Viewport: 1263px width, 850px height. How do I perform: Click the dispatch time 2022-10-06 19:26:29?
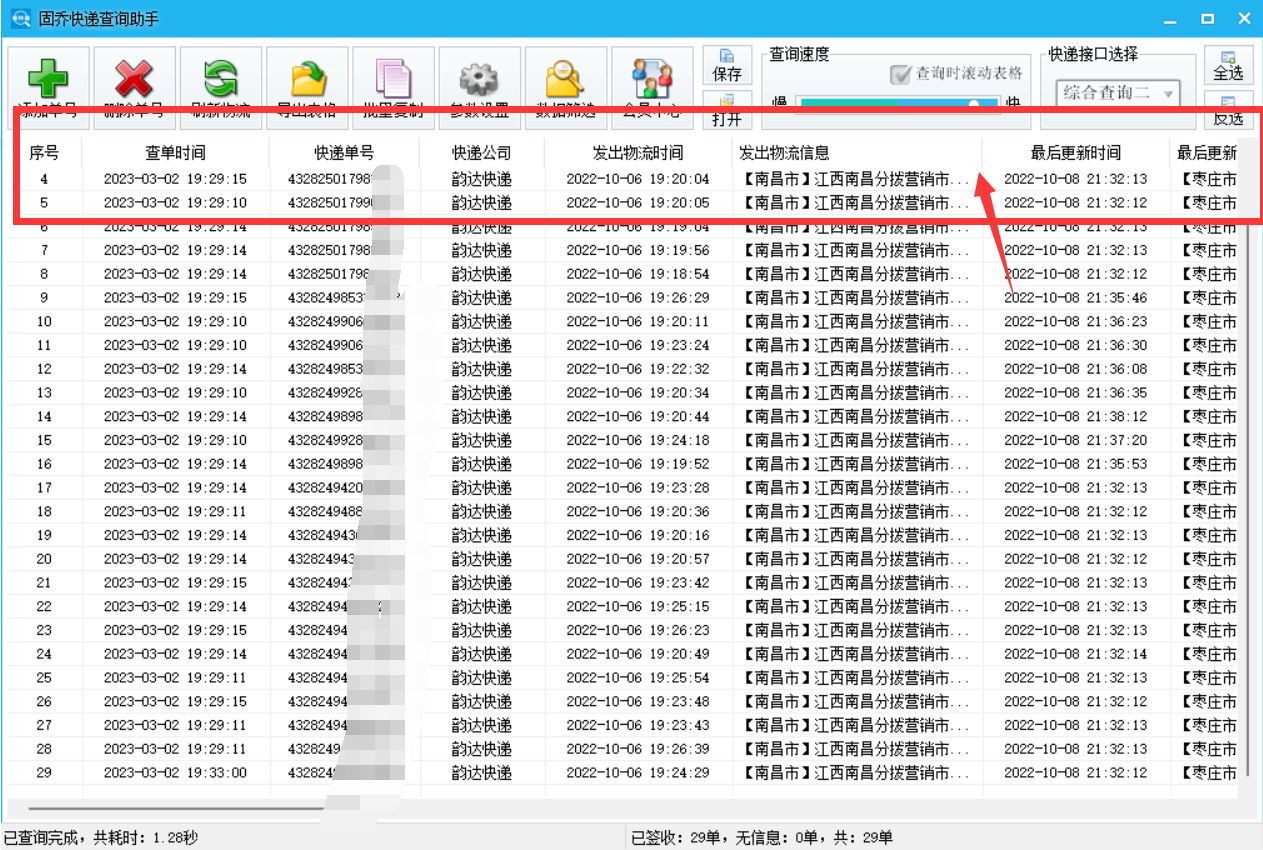638,298
